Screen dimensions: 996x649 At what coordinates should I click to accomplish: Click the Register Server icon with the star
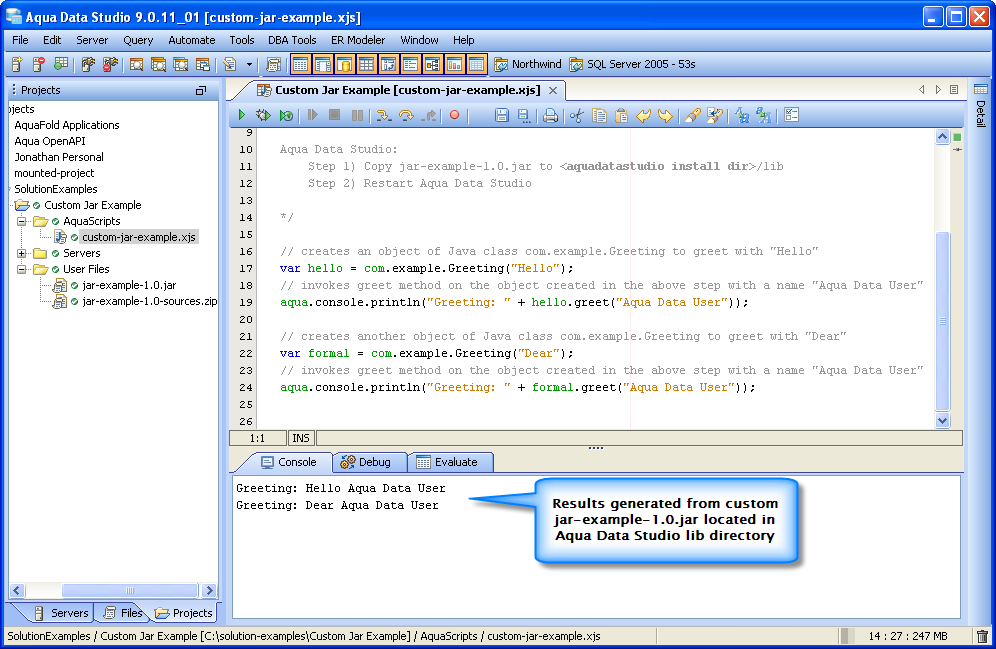coord(17,64)
